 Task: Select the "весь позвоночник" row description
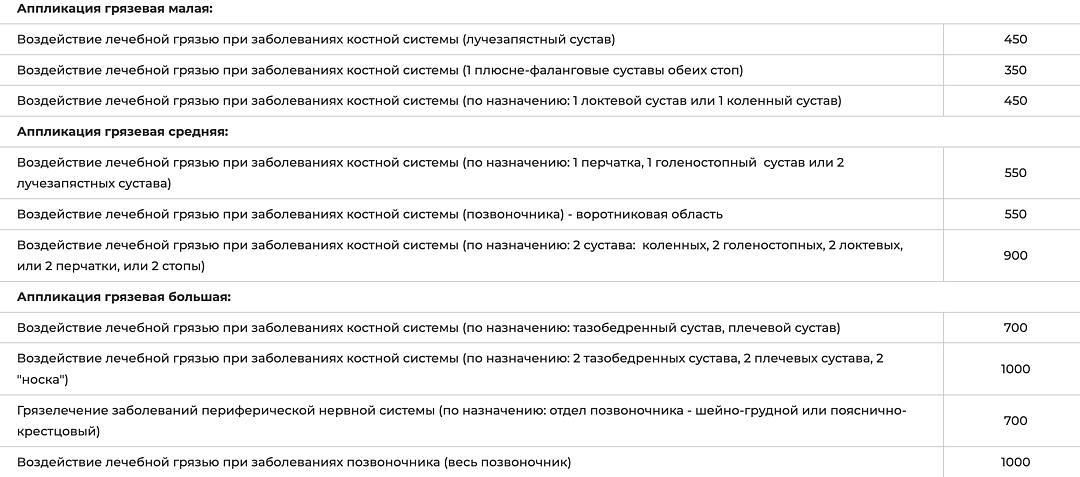[294, 462]
